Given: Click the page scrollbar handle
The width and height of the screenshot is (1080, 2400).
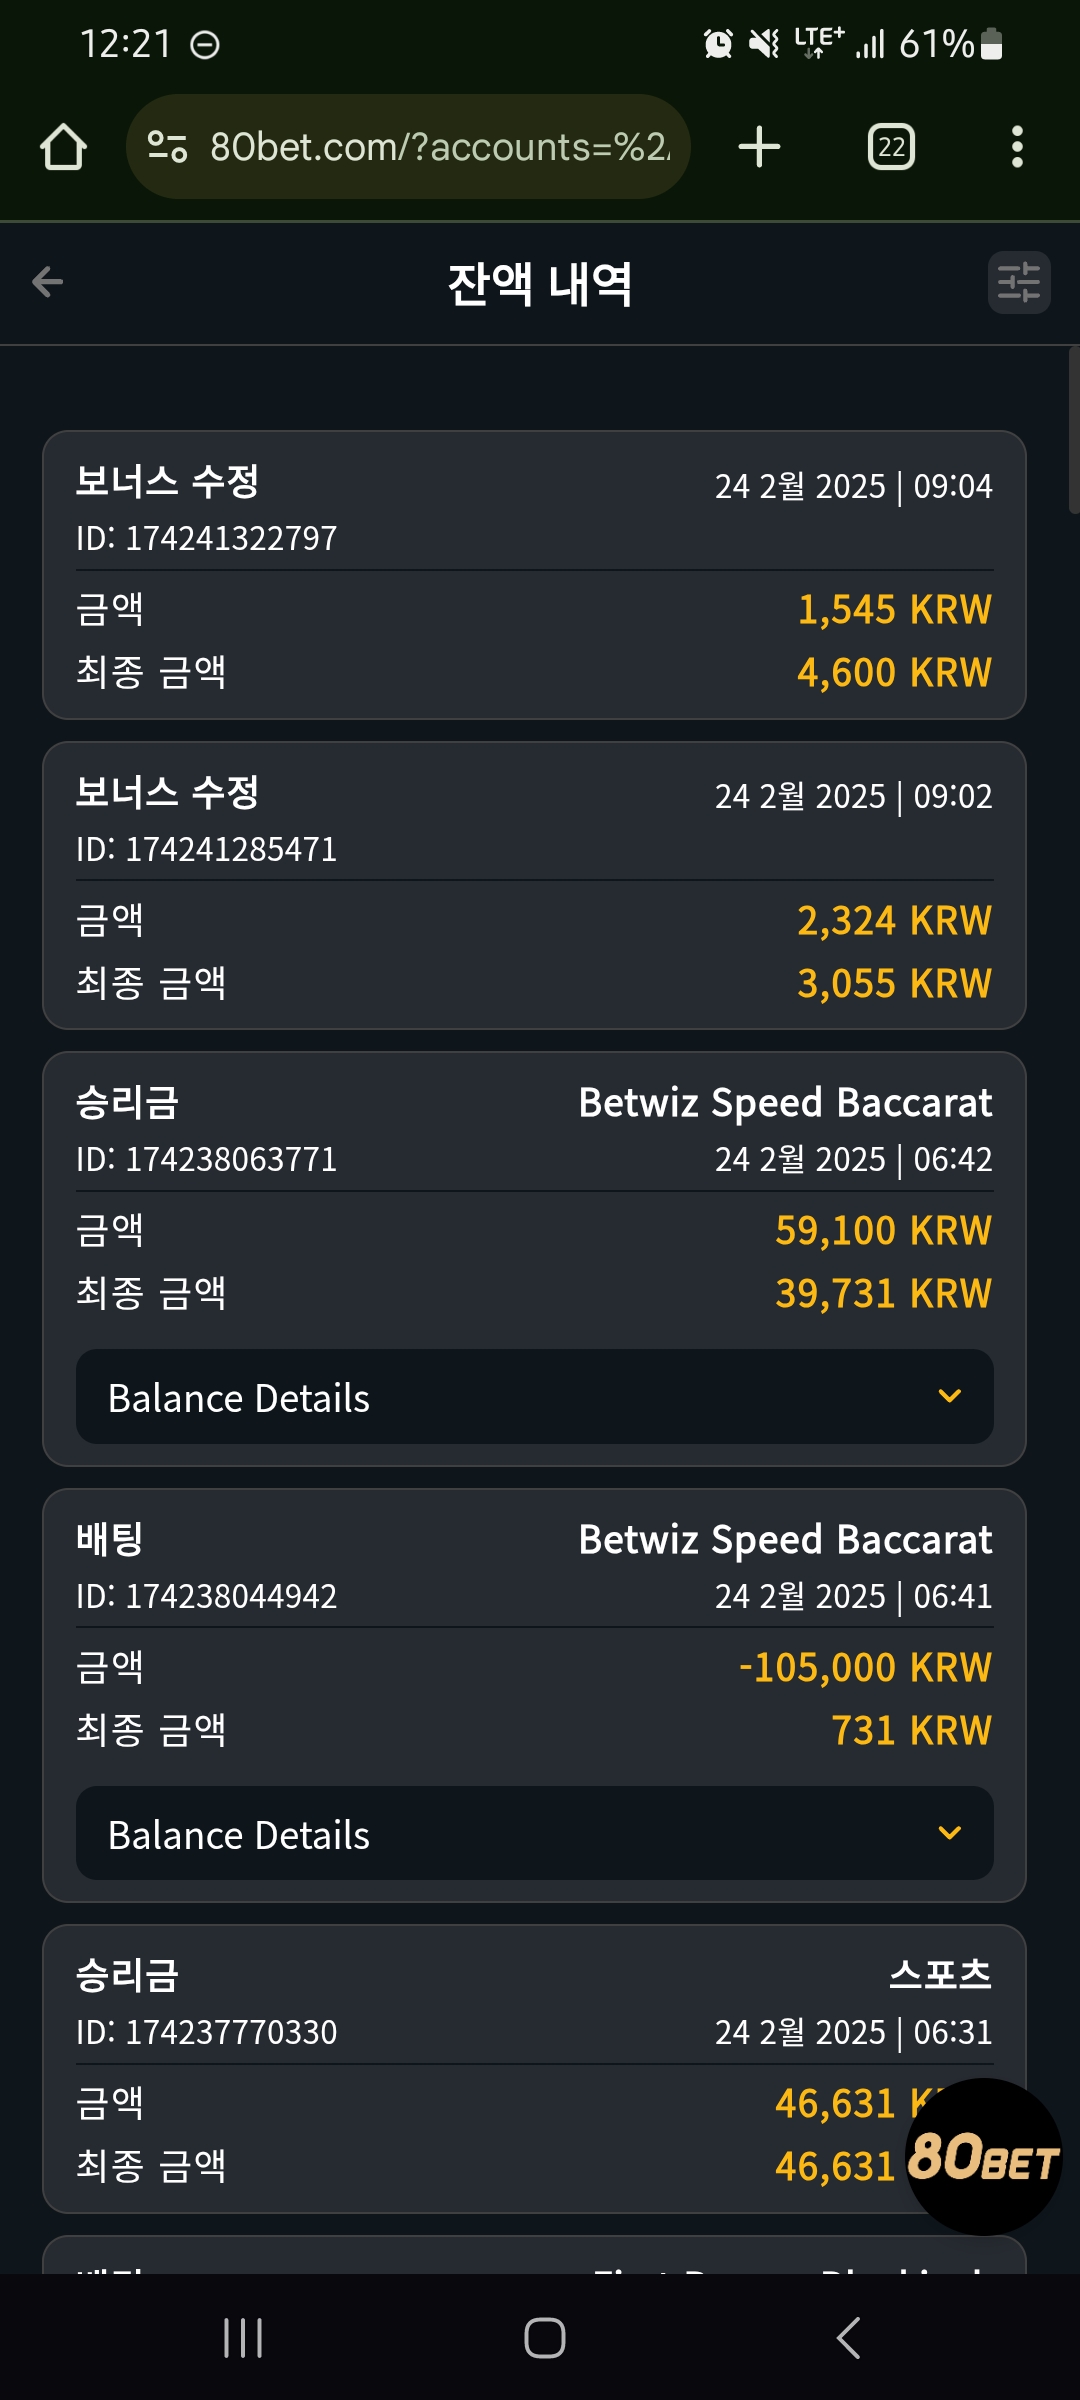Looking at the screenshot, I should point(1074,430).
